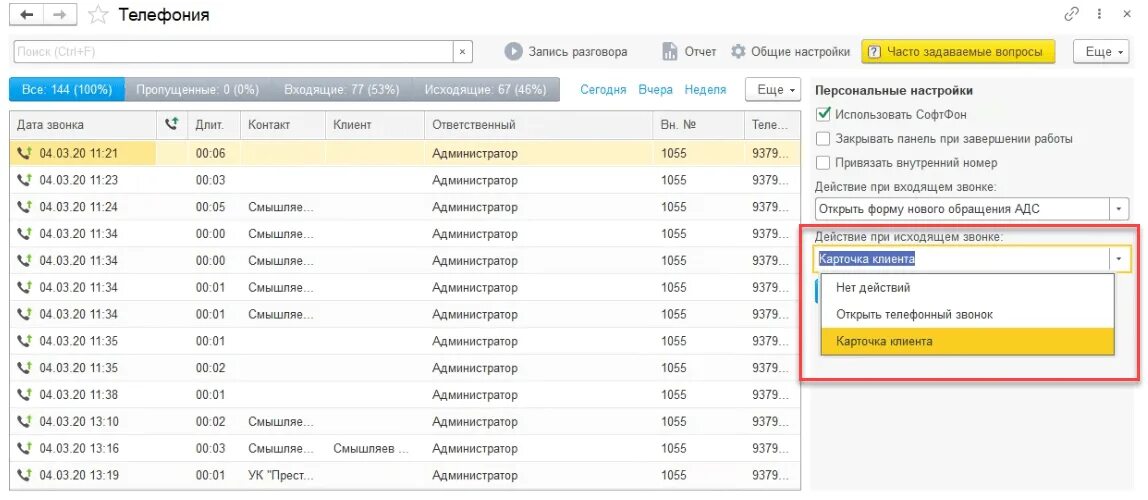1148x500 pixels.
Task: Show the Входящие calls tab
Action: click(342, 90)
